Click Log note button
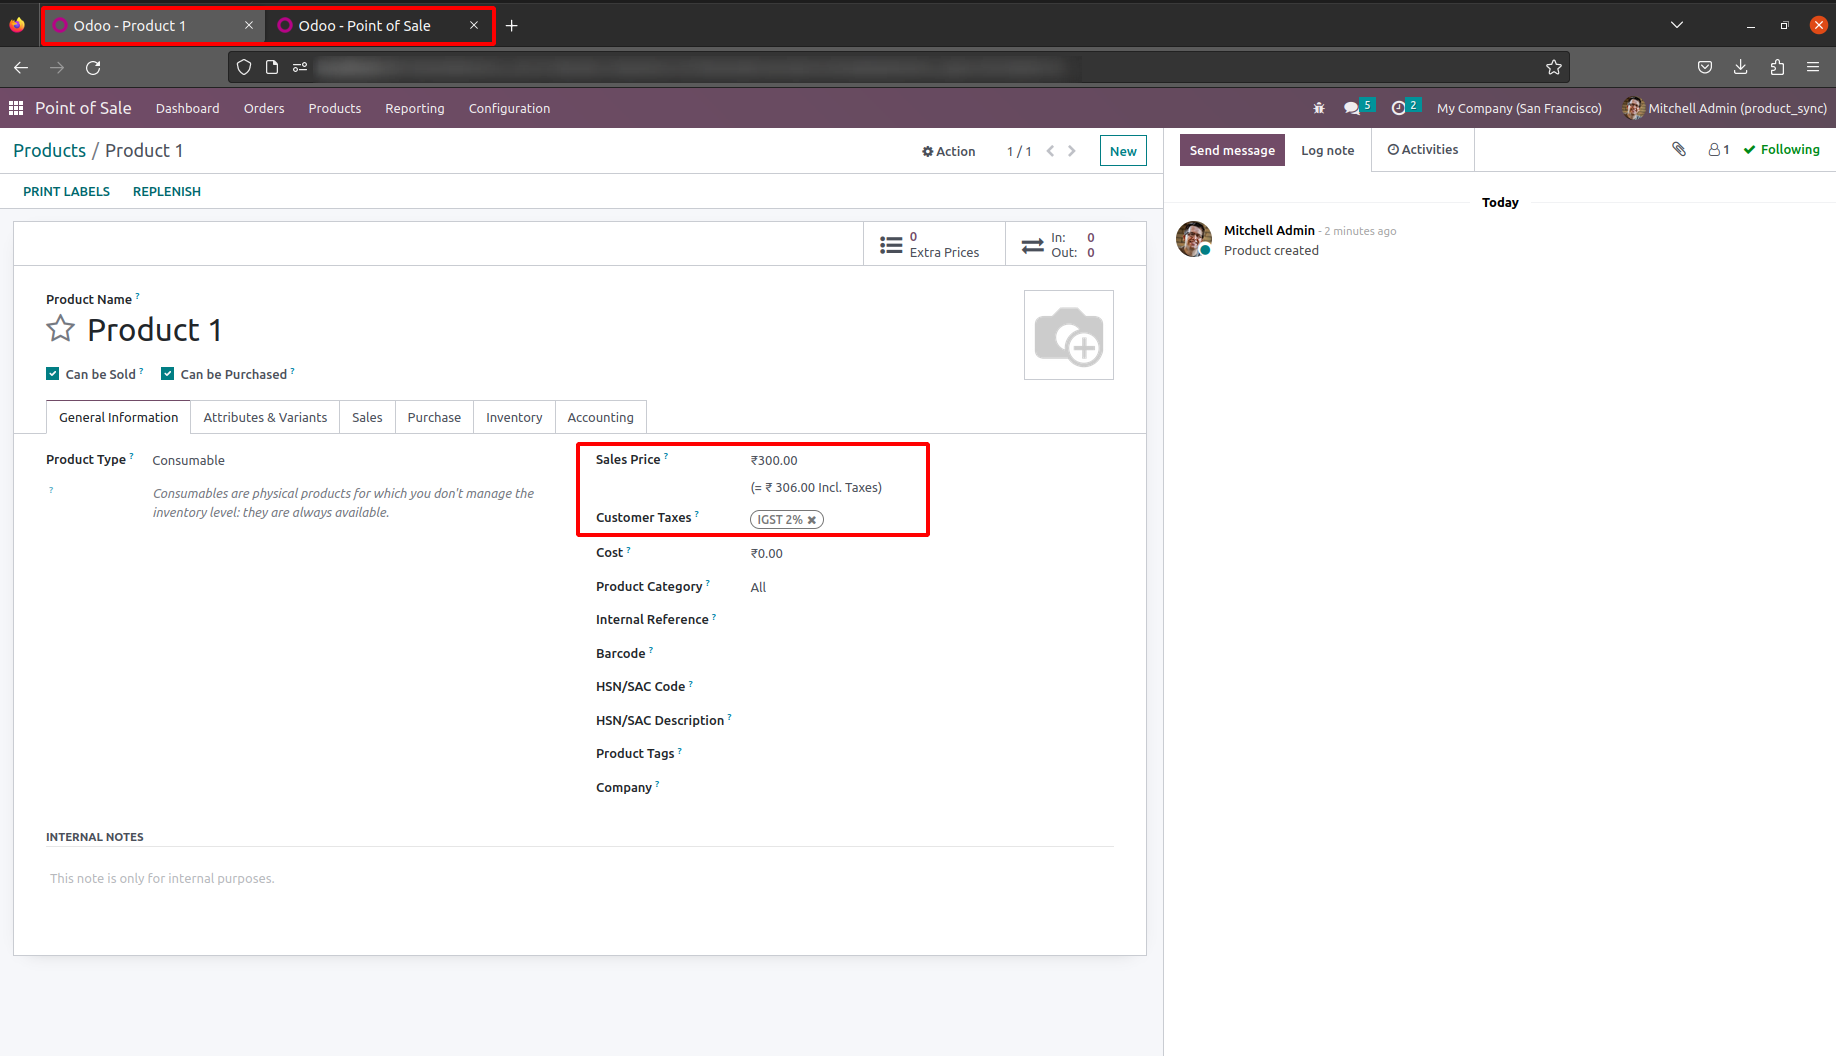Screen dimensions: 1836x1056 [x=1328, y=150]
